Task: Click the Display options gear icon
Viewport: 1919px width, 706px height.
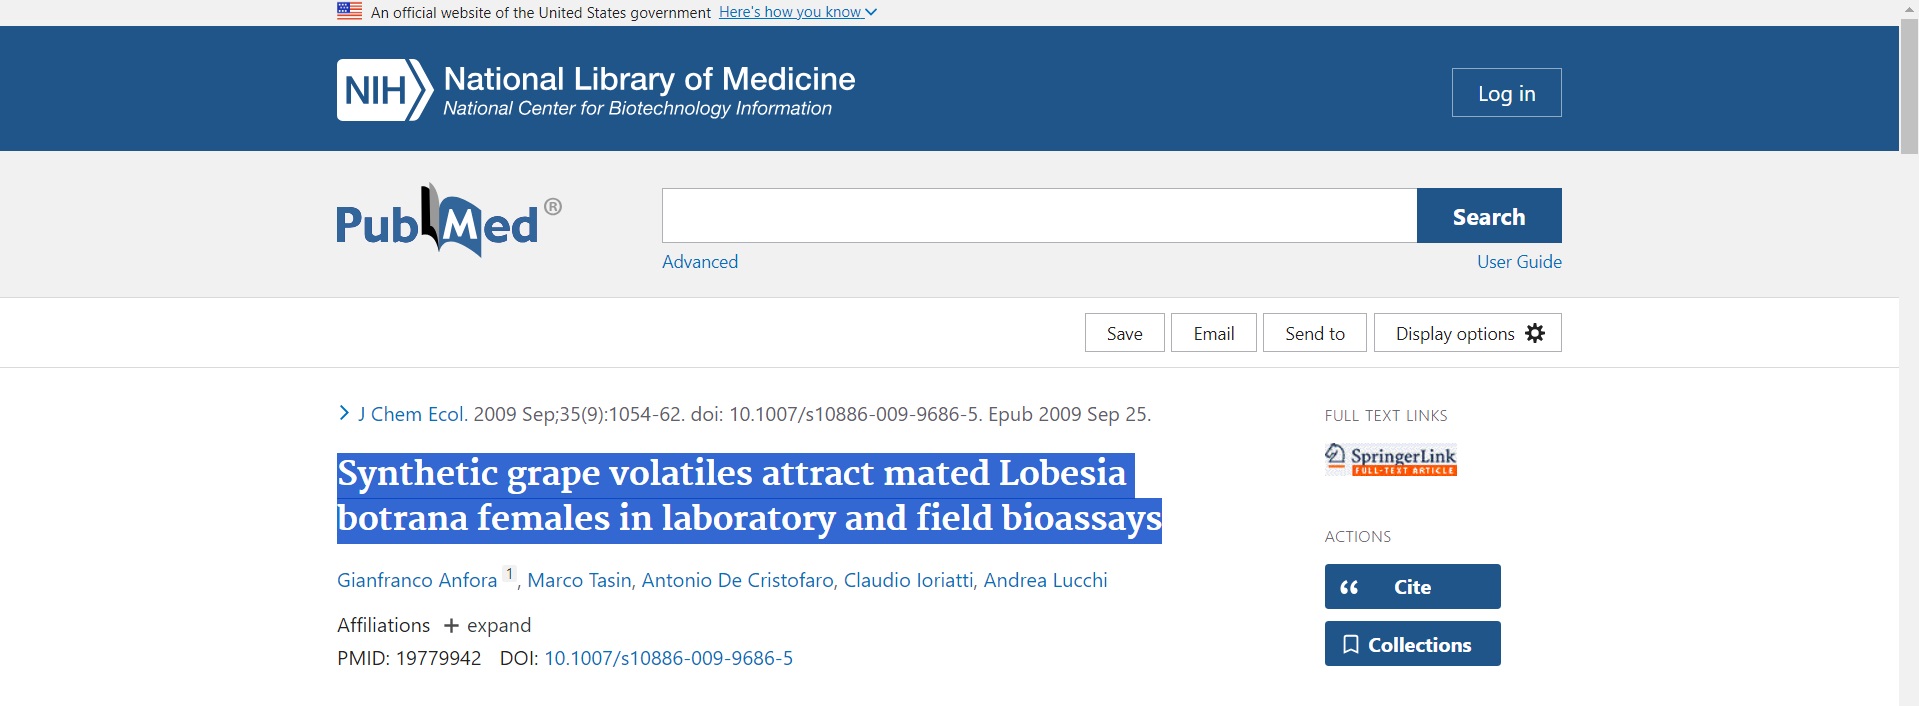Action: [x=1535, y=333]
